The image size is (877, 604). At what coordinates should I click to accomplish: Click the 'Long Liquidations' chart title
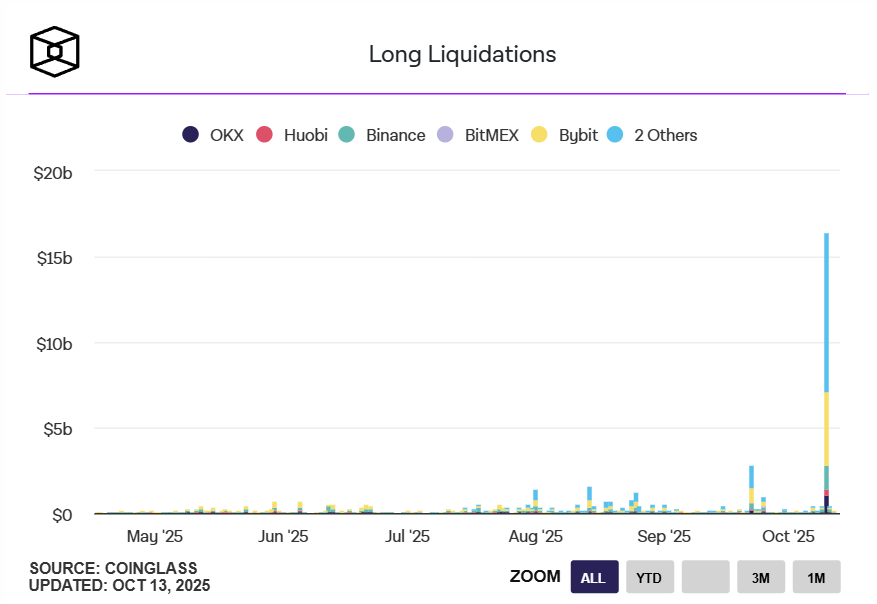tap(462, 54)
